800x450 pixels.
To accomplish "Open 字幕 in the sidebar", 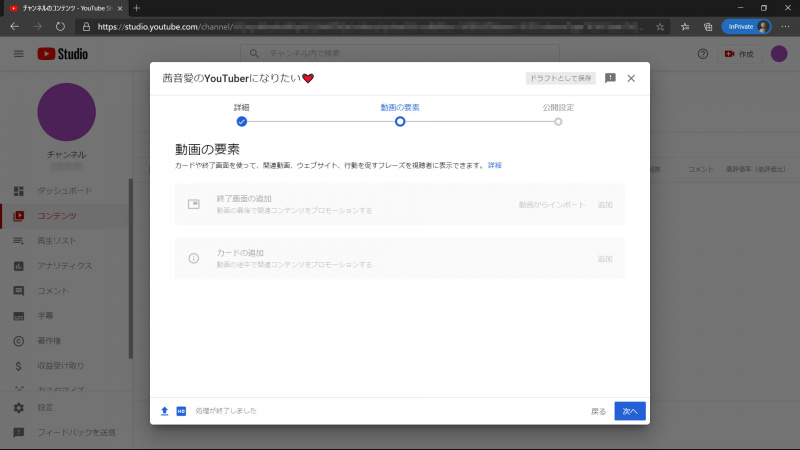I will pyautogui.click(x=45, y=315).
